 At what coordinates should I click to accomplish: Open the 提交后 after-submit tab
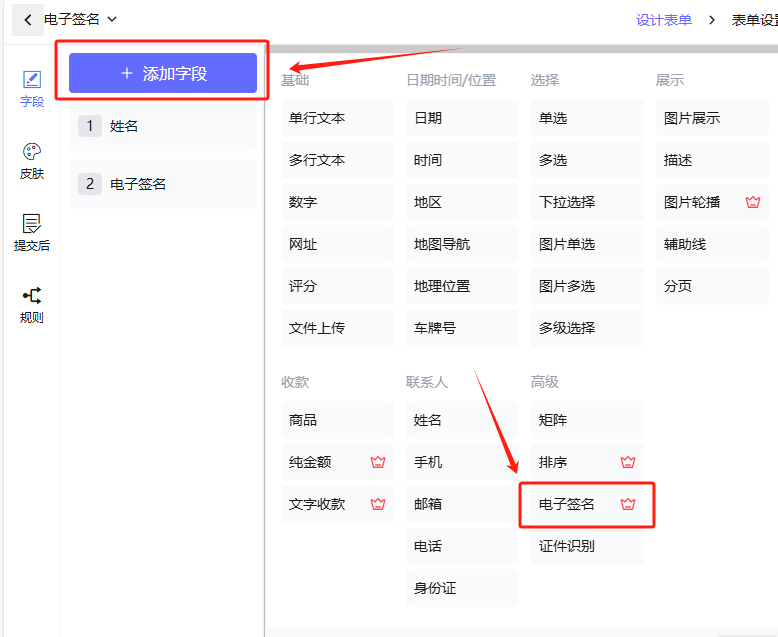(x=32, y=233)
